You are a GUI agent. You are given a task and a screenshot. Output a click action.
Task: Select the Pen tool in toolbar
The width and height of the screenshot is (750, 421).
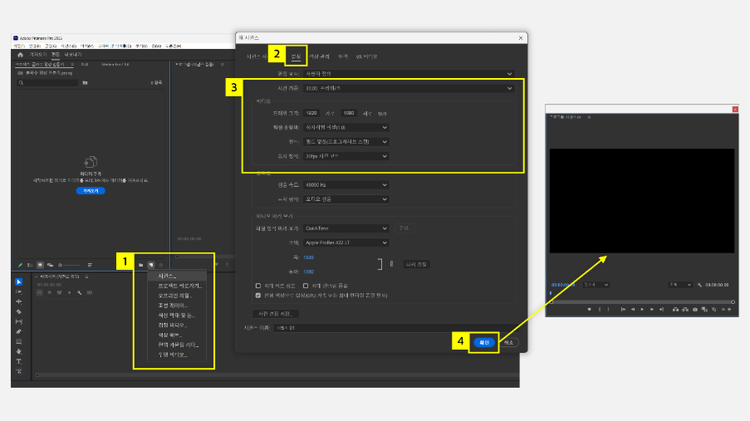pyautogui.click(x=19, y=332)
